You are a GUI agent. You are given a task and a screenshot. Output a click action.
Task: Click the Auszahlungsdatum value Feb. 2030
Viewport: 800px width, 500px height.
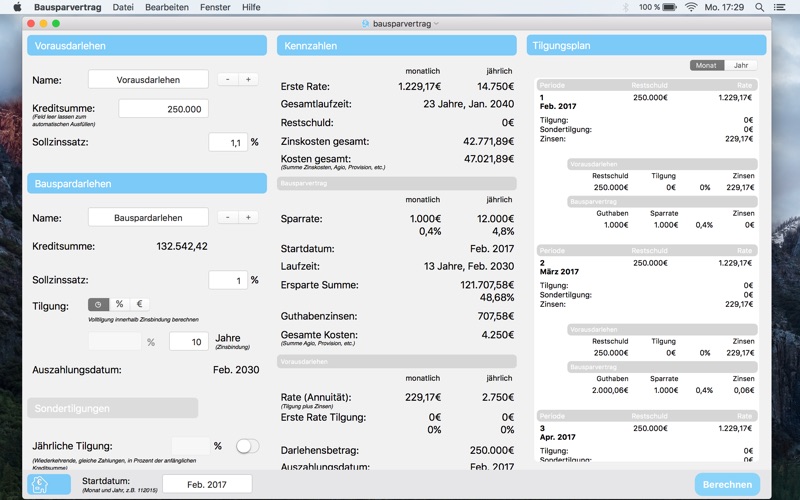(x=236, y=370)
